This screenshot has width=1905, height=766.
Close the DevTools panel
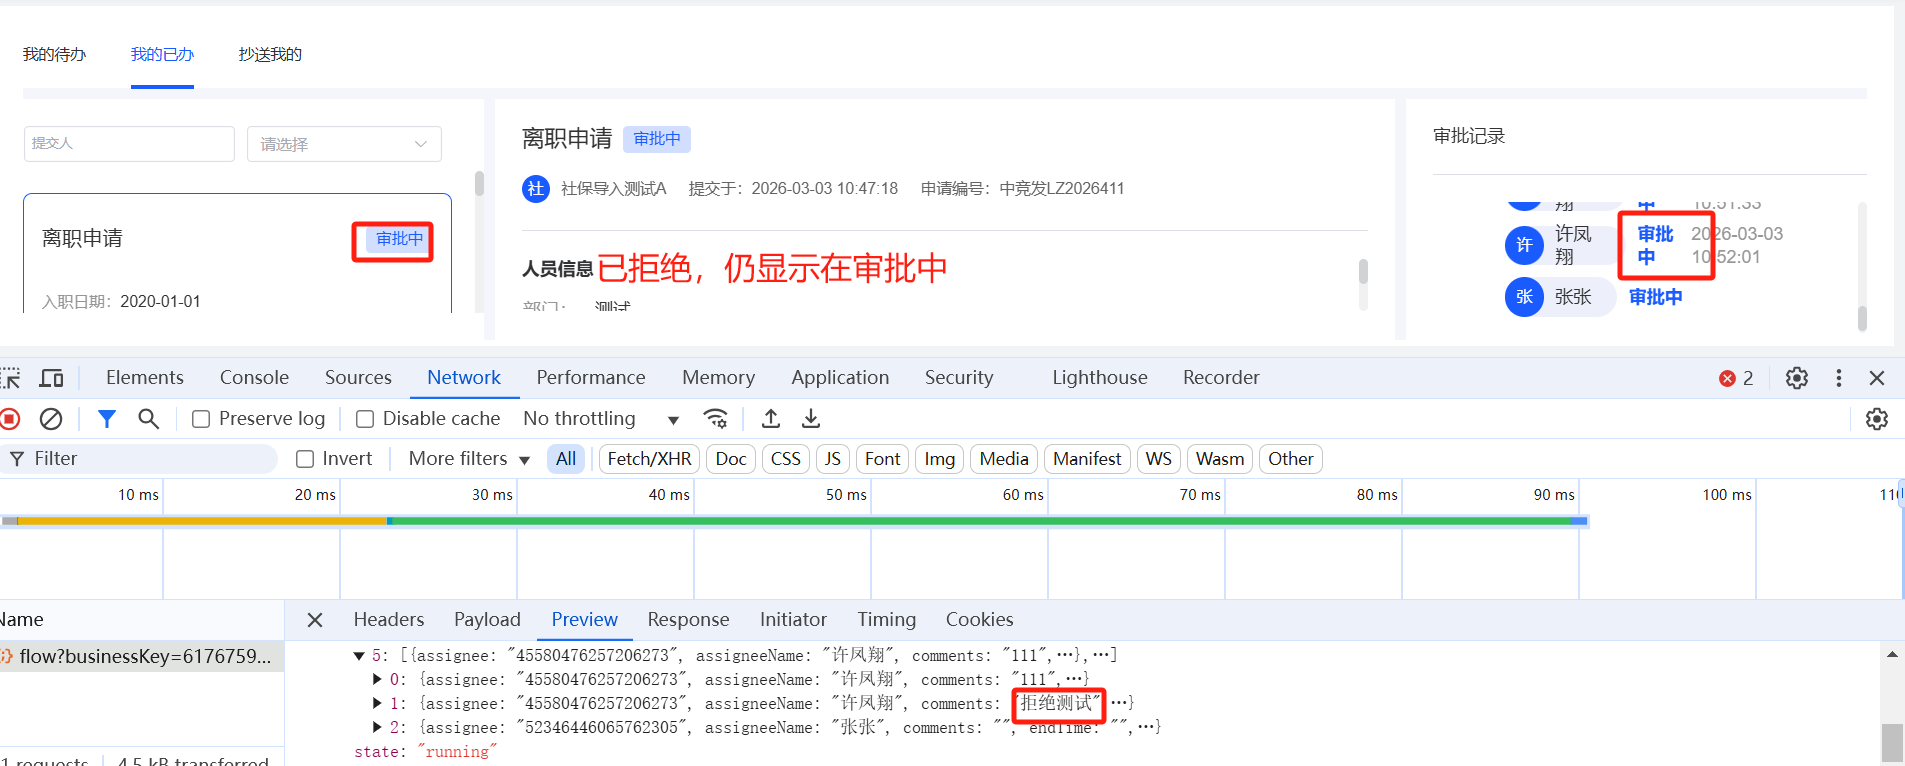pyautogui.click(x=1877, y=378)
